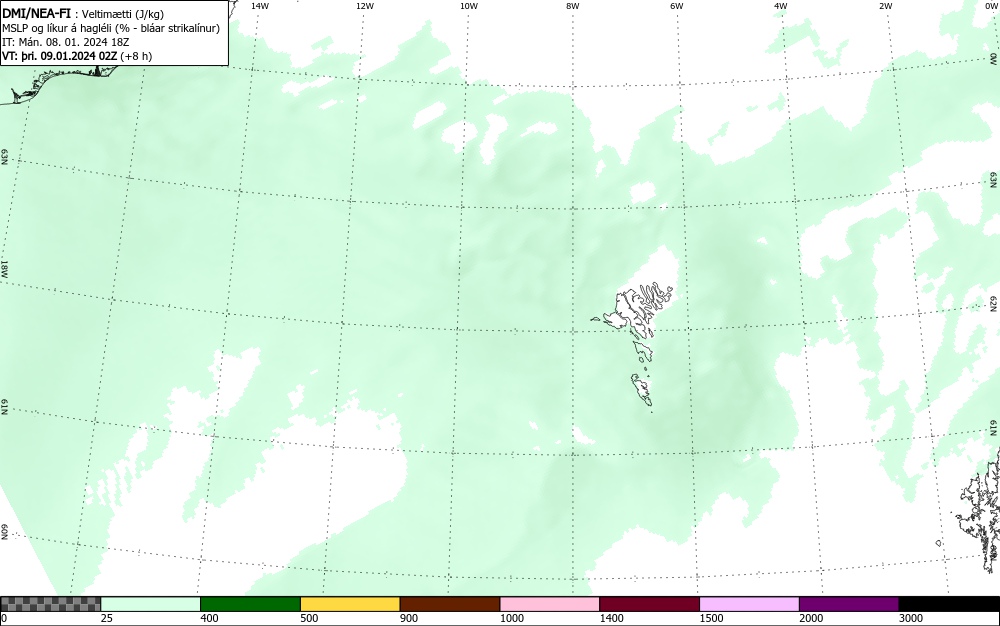This screenshot has height=626, width=1000.
Task: Choose the light purple 1500–2000 legend swatch
Action: tap(749, 604)
